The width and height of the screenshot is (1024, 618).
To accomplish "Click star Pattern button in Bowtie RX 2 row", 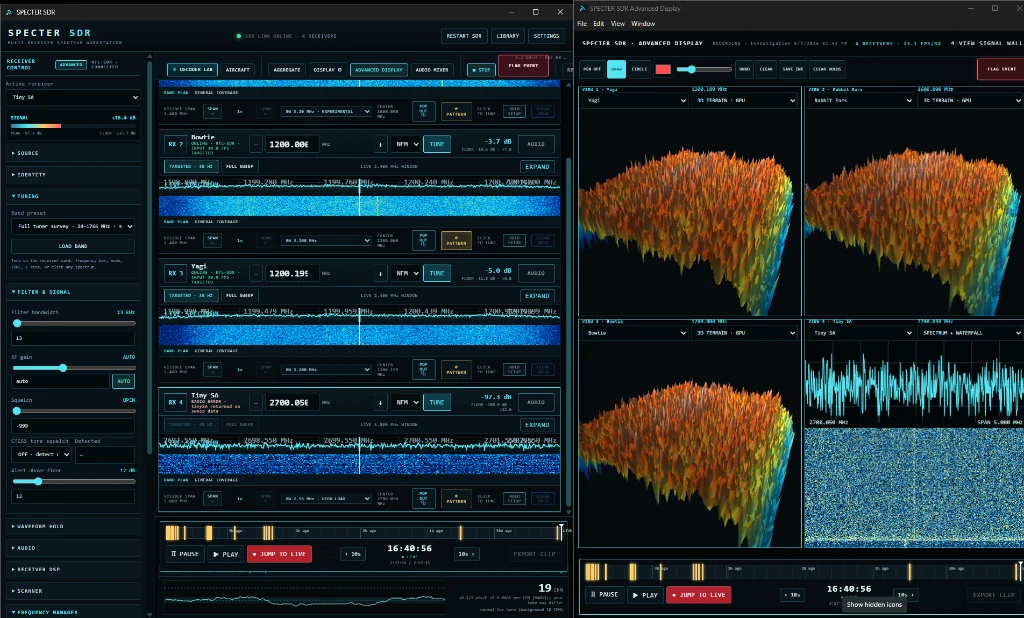I will 456,240.
